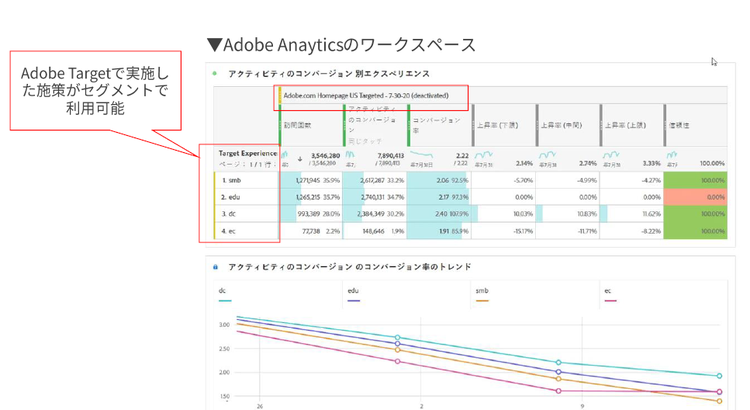Open the sparkline in the 上昇率 (中間) total cell
Viewport: 750px width, 410px height.
(x=548, y=155)
